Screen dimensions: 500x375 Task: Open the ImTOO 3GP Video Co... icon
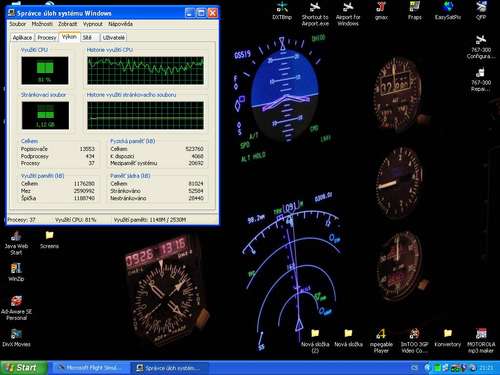(414, 341)
